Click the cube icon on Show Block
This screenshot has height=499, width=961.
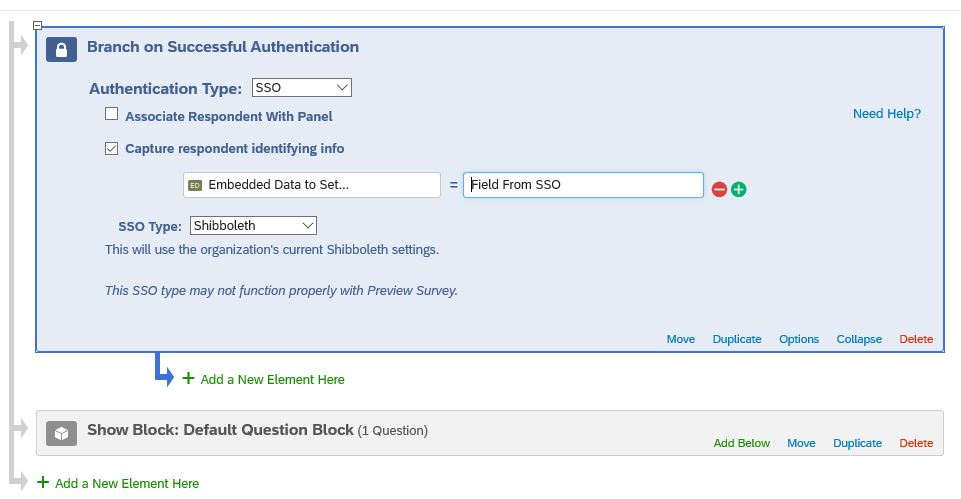62,432
